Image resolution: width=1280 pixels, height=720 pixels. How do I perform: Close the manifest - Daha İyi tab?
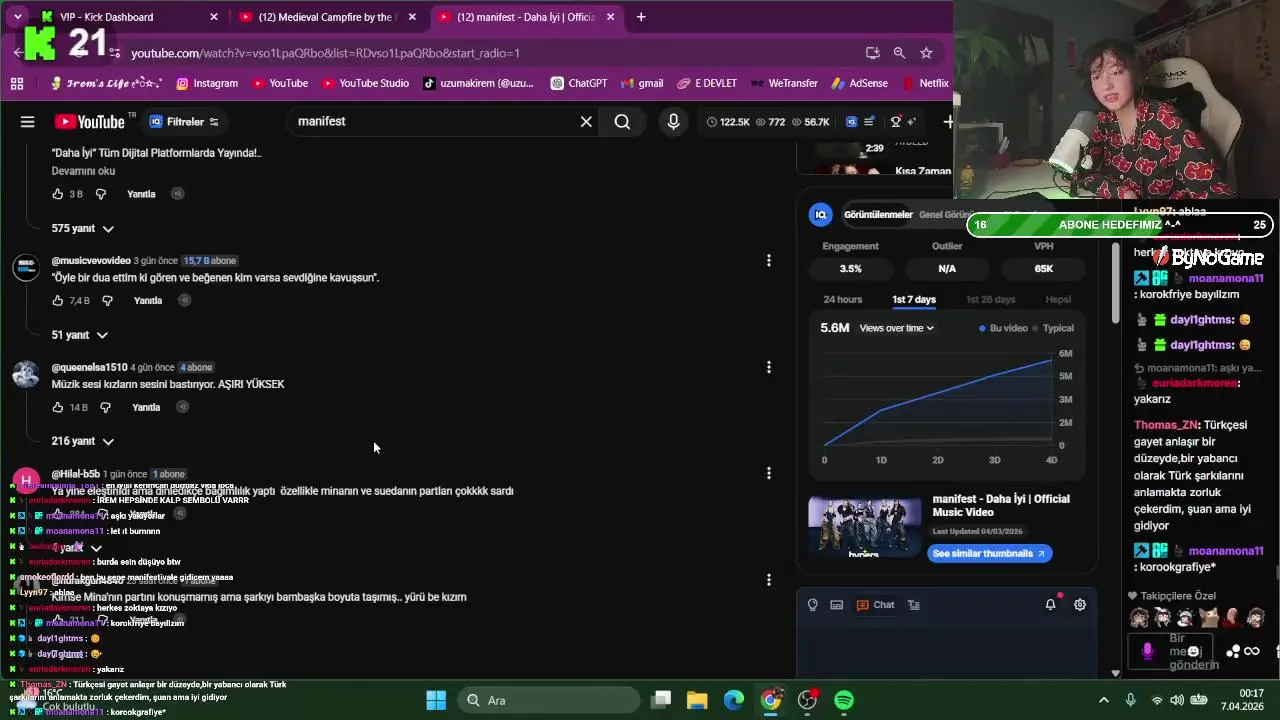(x=610, y=17)
